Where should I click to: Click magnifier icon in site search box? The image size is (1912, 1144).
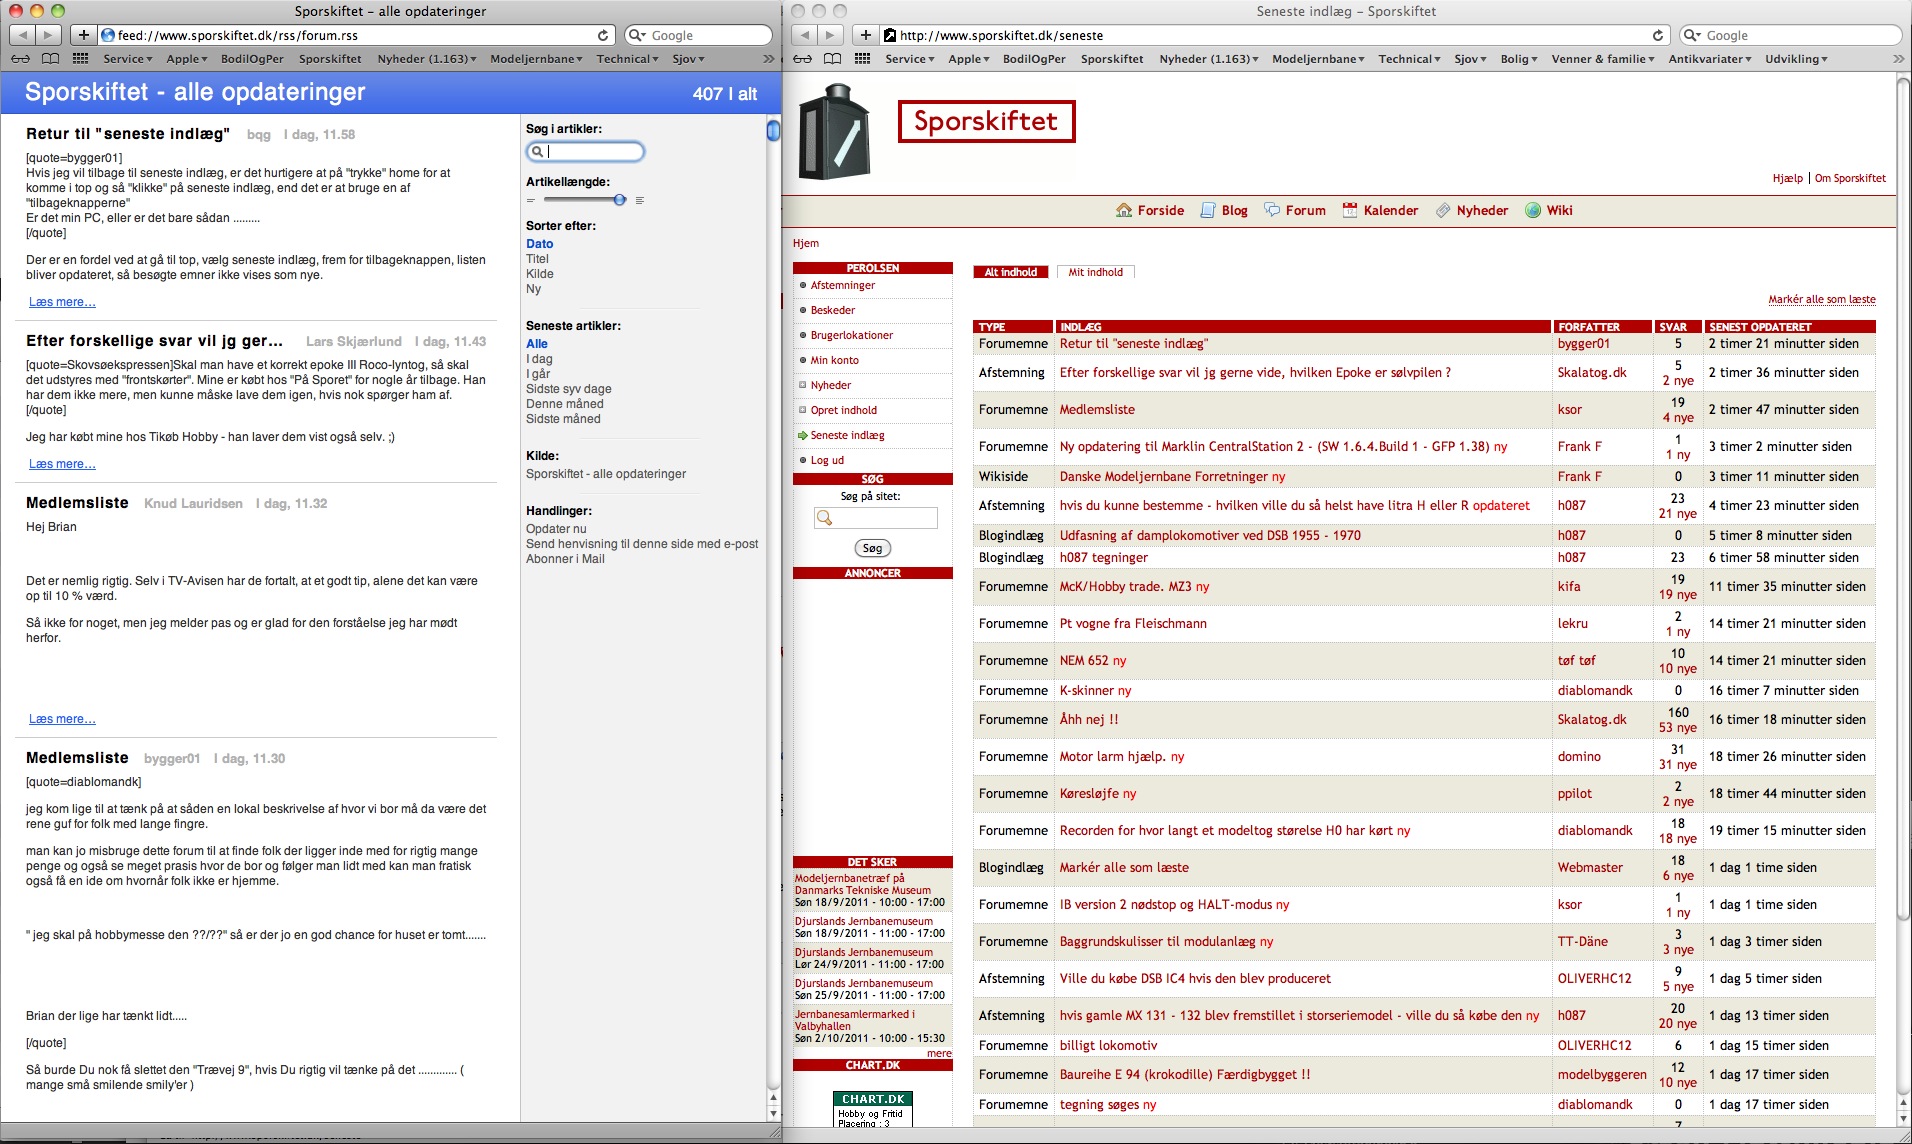[825, 518]
